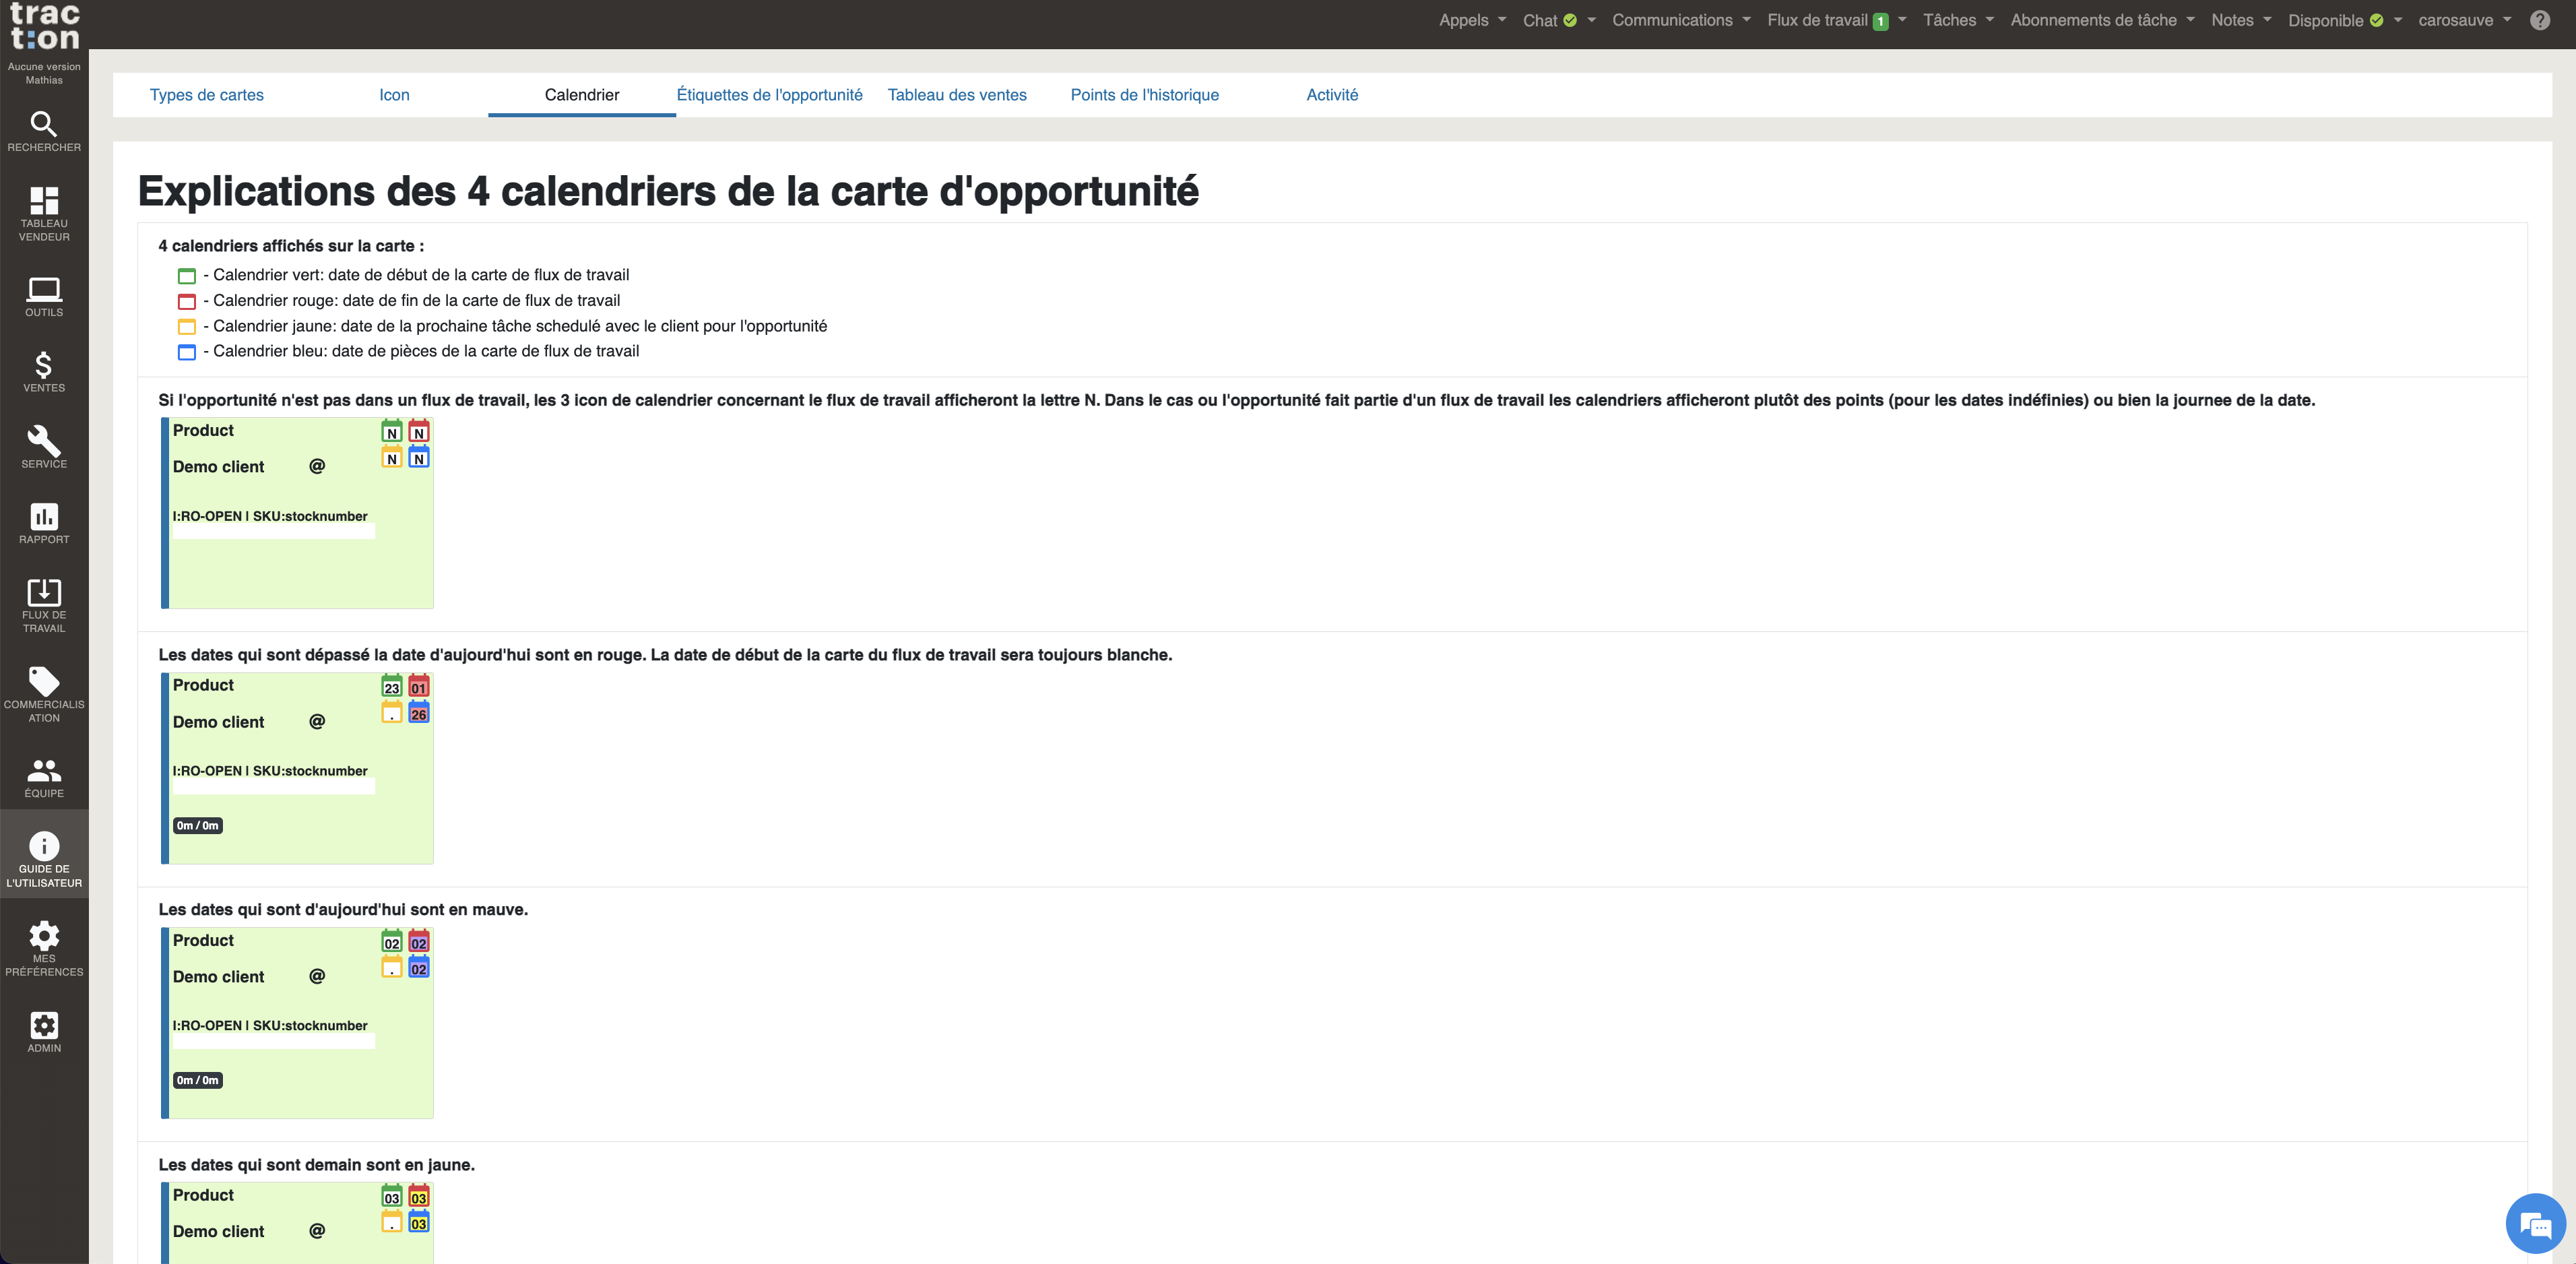
Task: Open Mes Préférences gear icon
Action: [x=44, y=948]
